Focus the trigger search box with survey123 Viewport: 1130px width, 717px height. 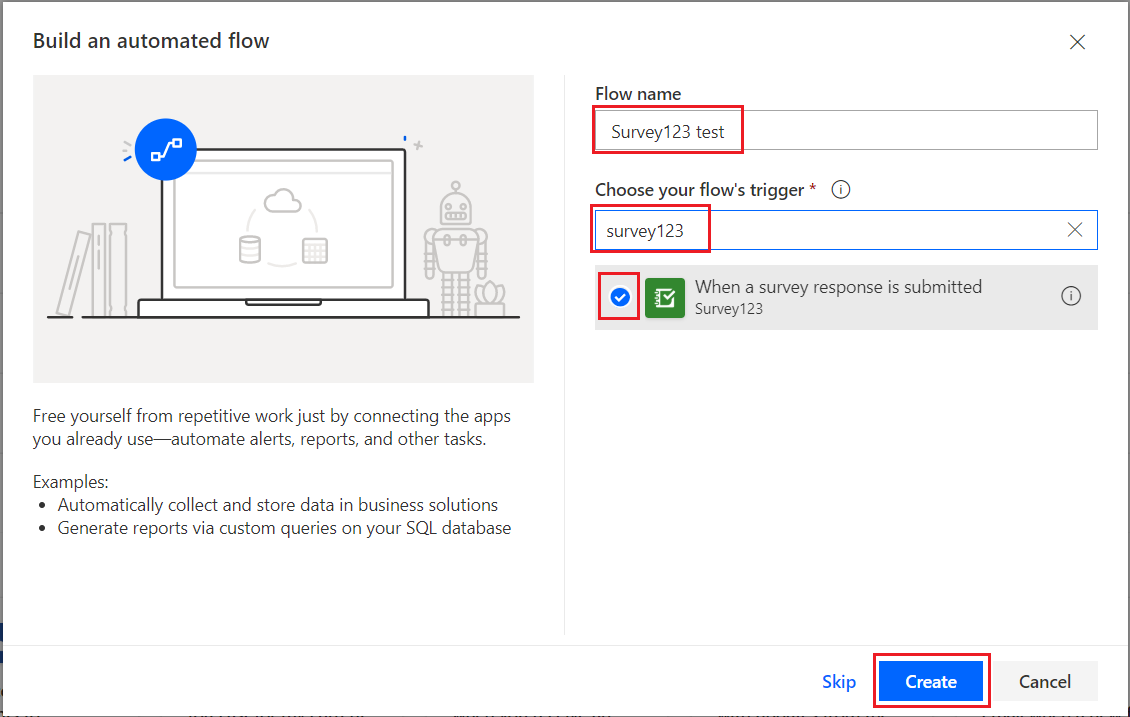[846, 231]
